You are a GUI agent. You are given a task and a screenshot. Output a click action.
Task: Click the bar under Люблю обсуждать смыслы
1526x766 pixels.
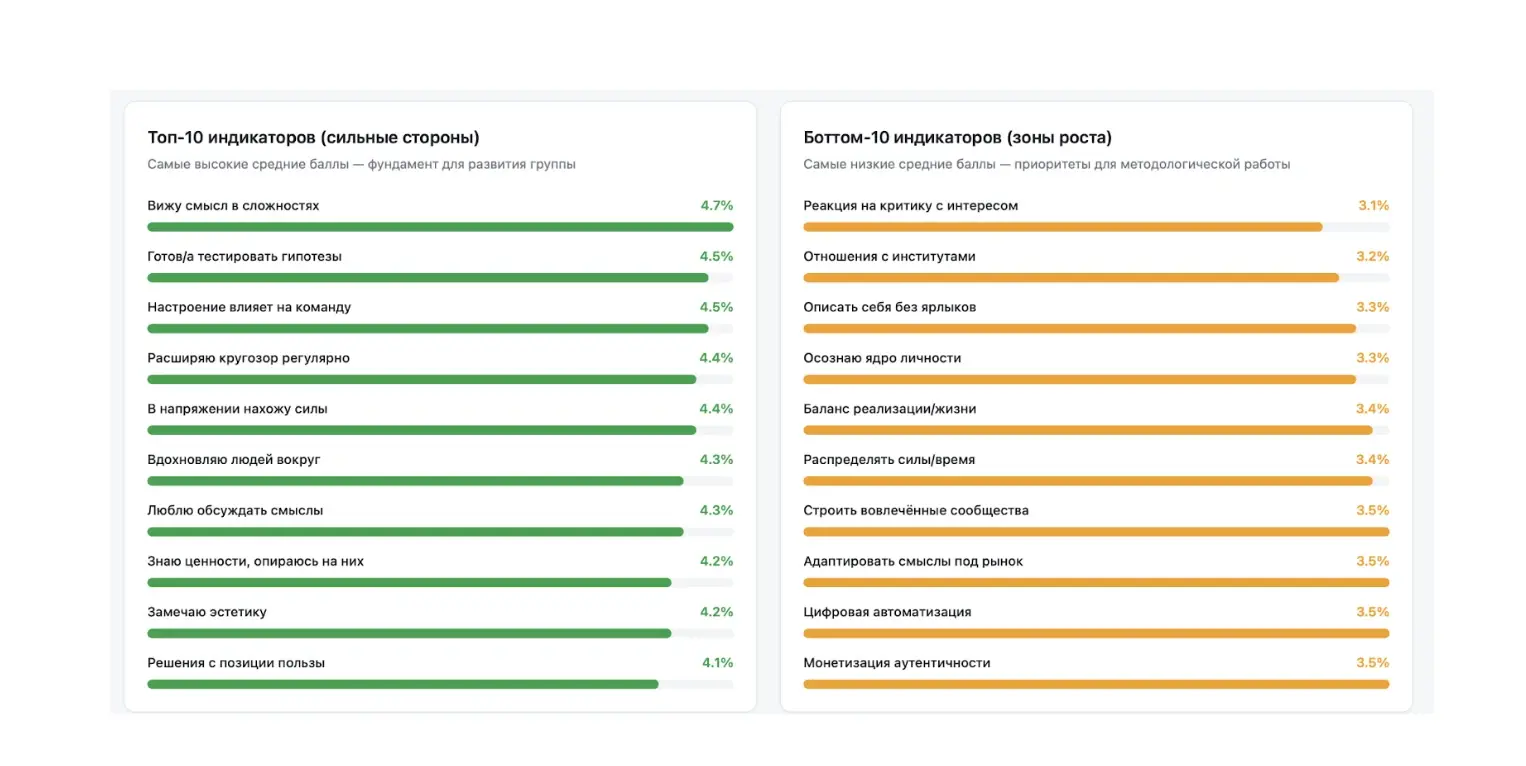[440, 532]
